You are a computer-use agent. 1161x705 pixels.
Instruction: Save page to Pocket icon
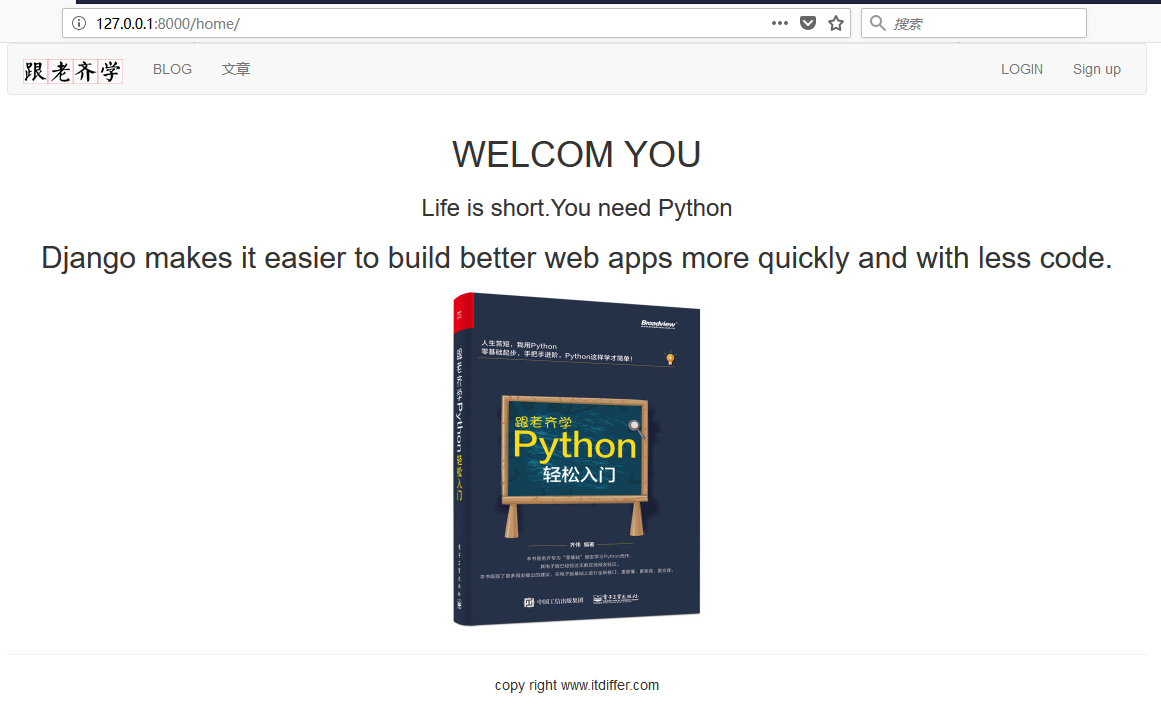coord(808,23)
